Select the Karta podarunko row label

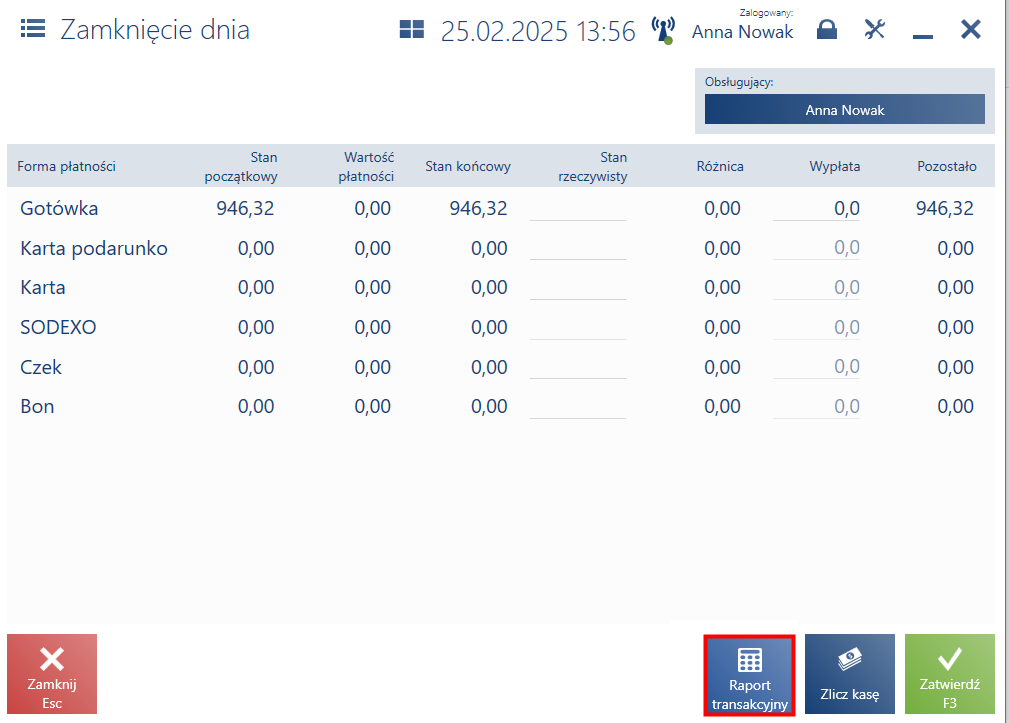(x=94, y=248)
